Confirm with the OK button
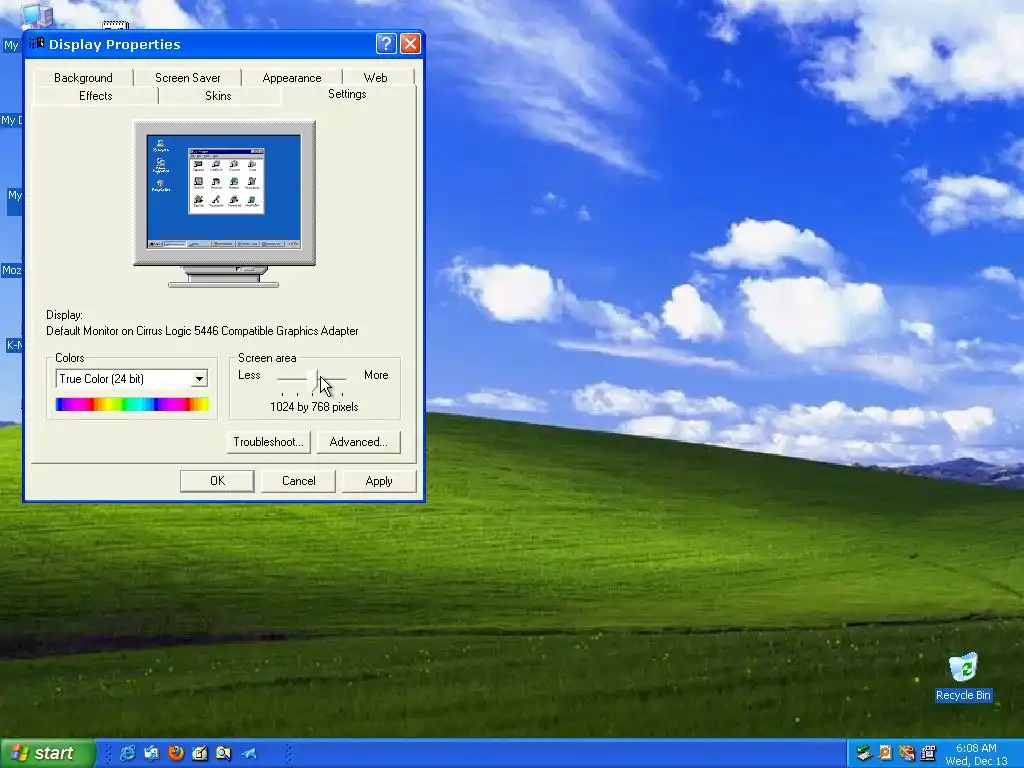1024x768 pixels. click(x=217, y=481)
